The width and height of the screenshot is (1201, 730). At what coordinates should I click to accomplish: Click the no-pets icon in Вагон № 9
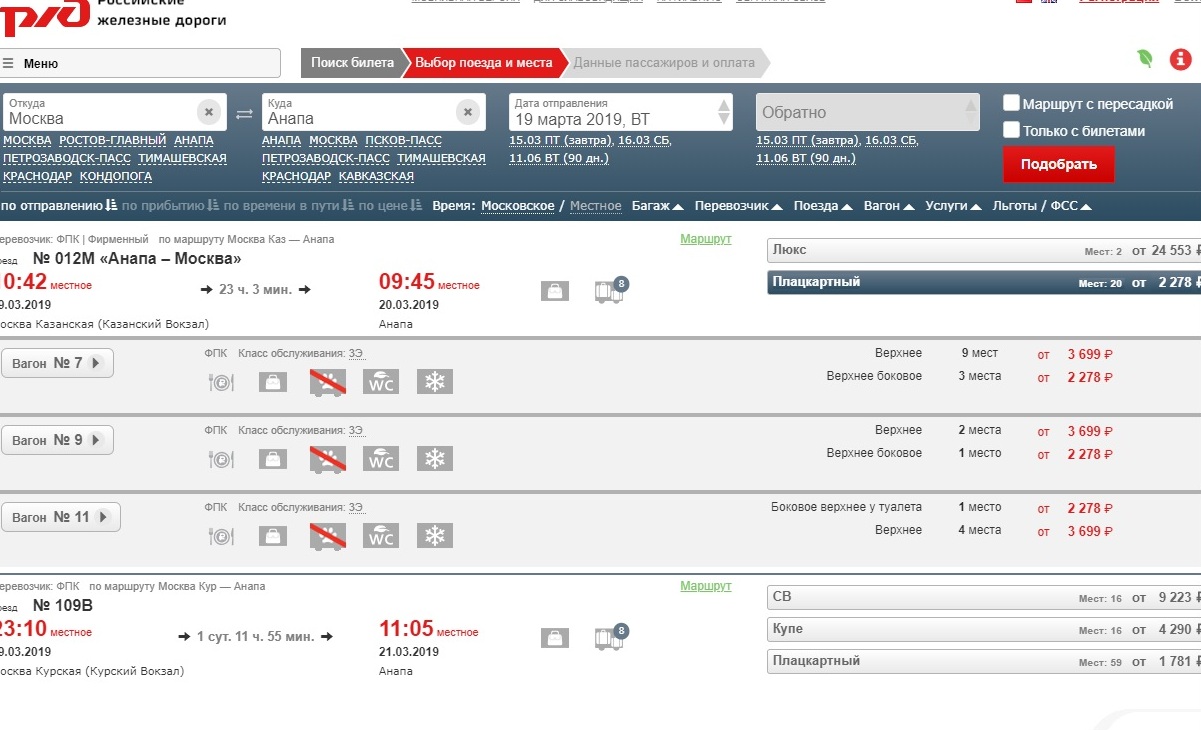point(328,459)
